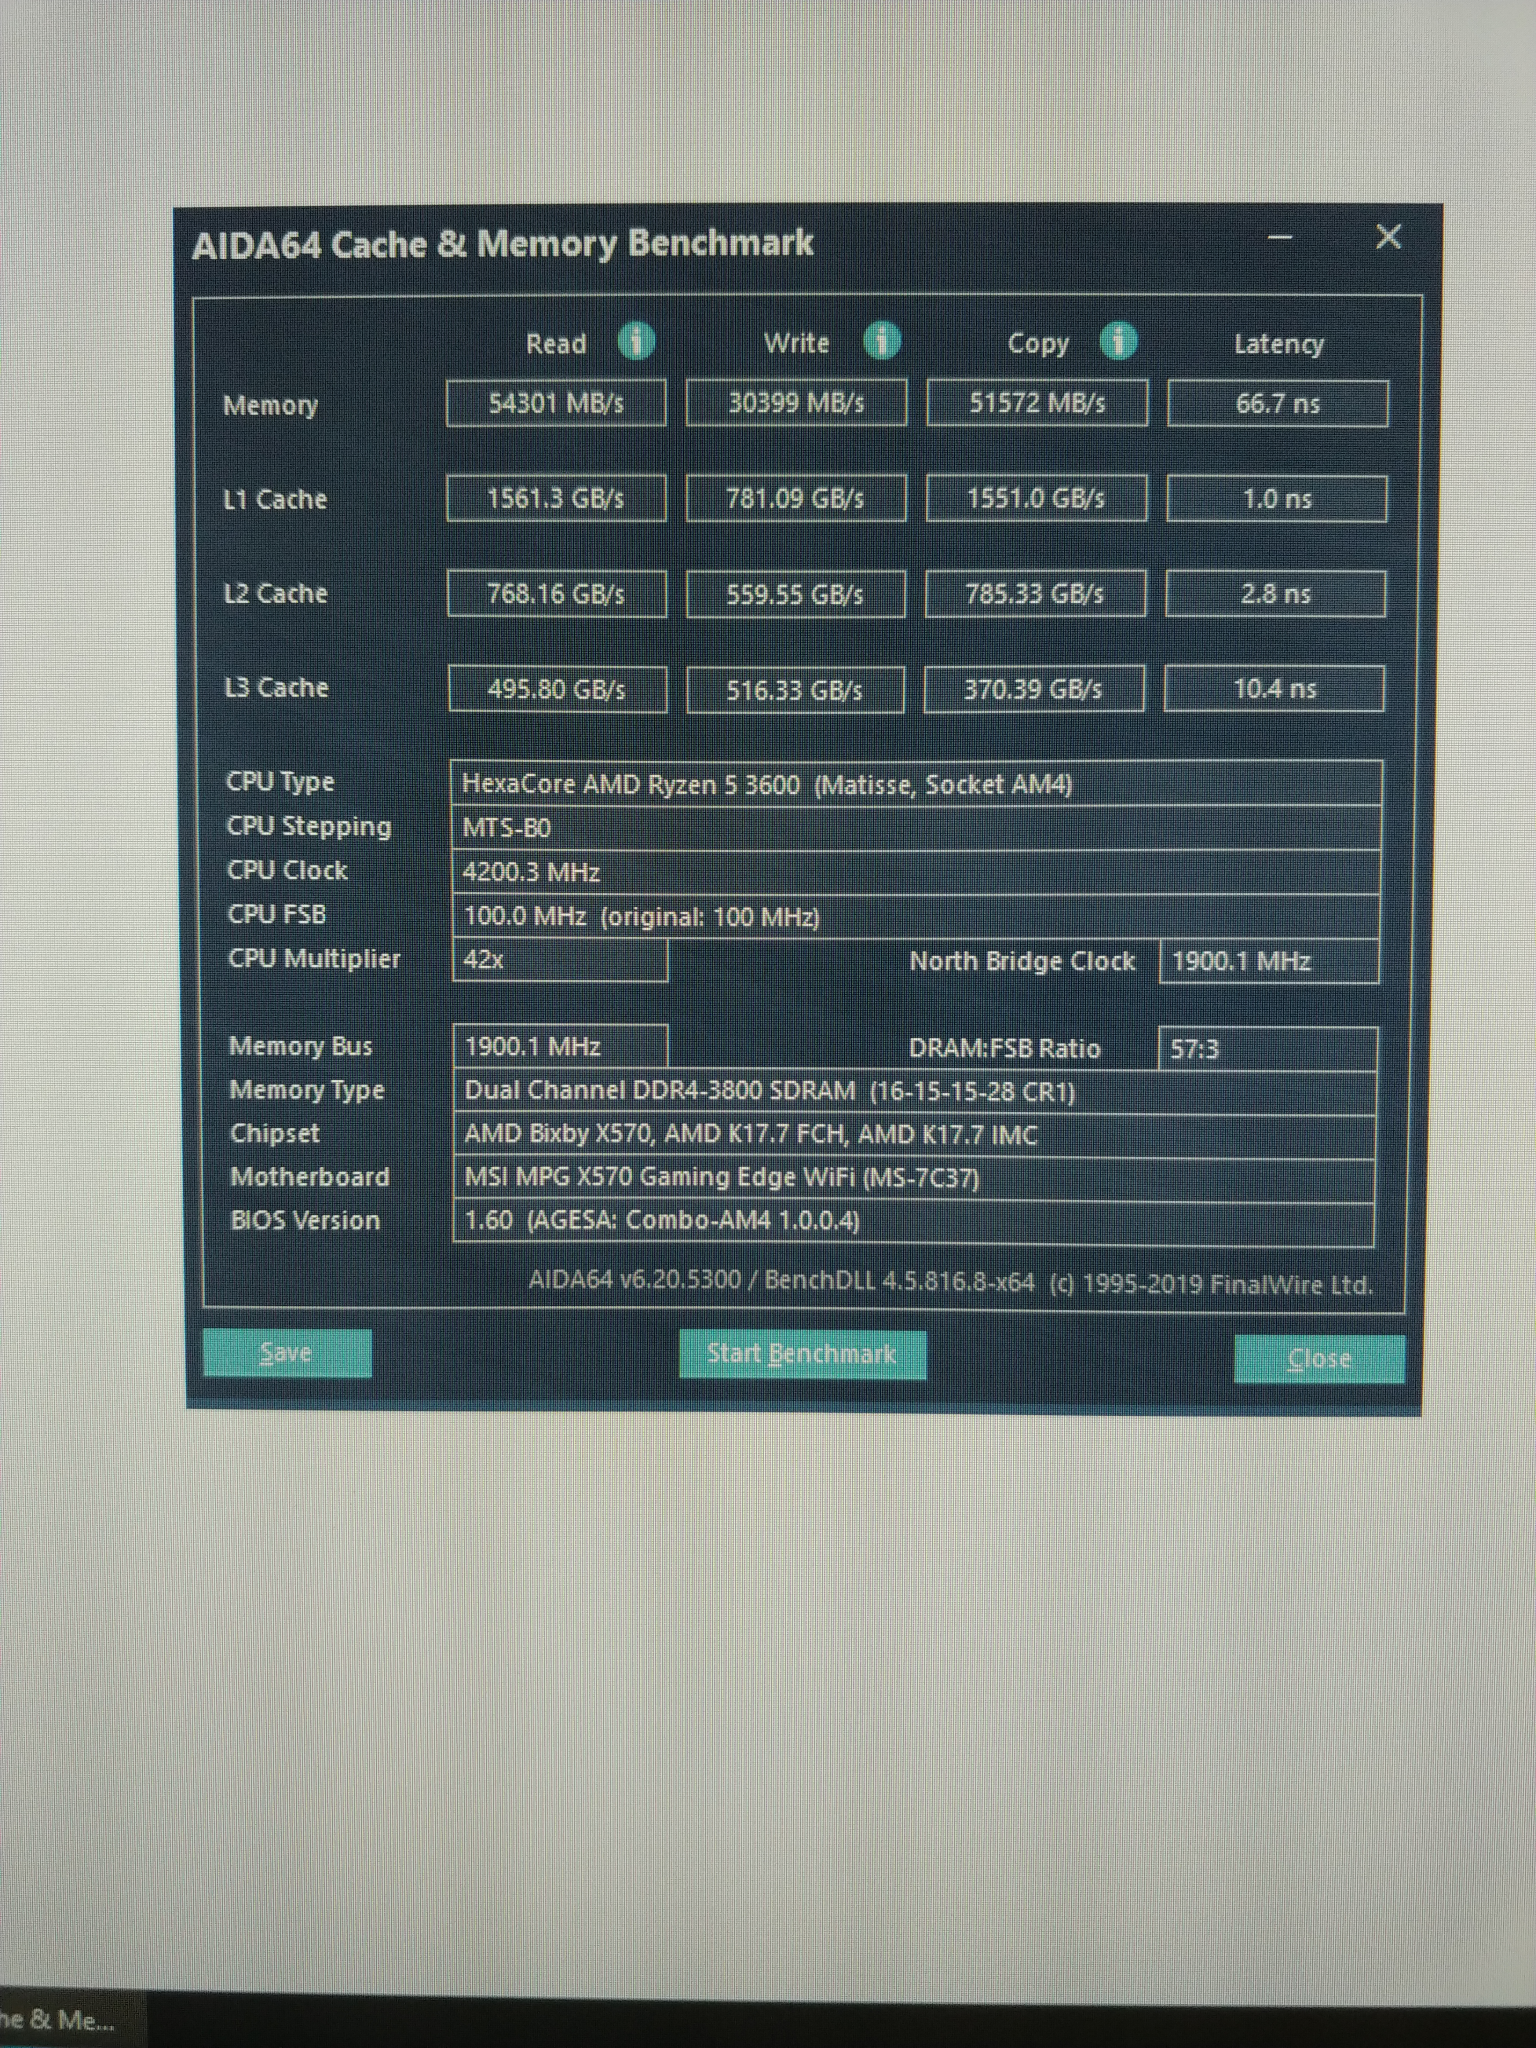Select the L3 Cache Write value 516.33 GB/s
The image size is (1536, 2048).
(x=796, y=690)
